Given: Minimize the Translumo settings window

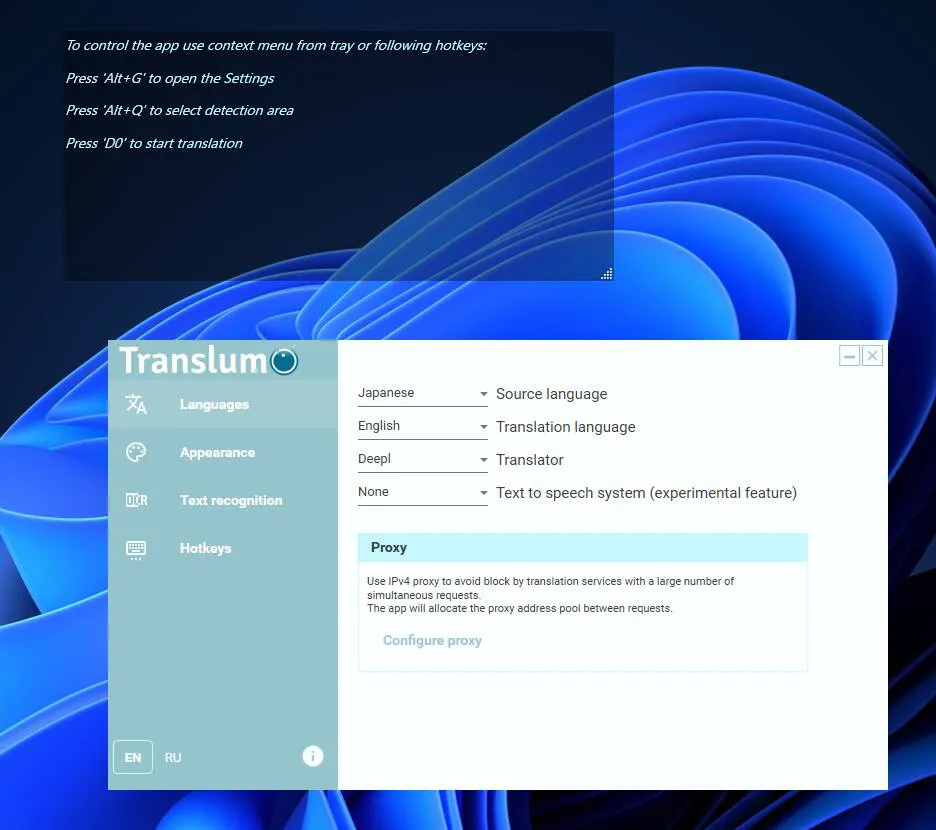Looking at the screenshot, I should (849, 356).
